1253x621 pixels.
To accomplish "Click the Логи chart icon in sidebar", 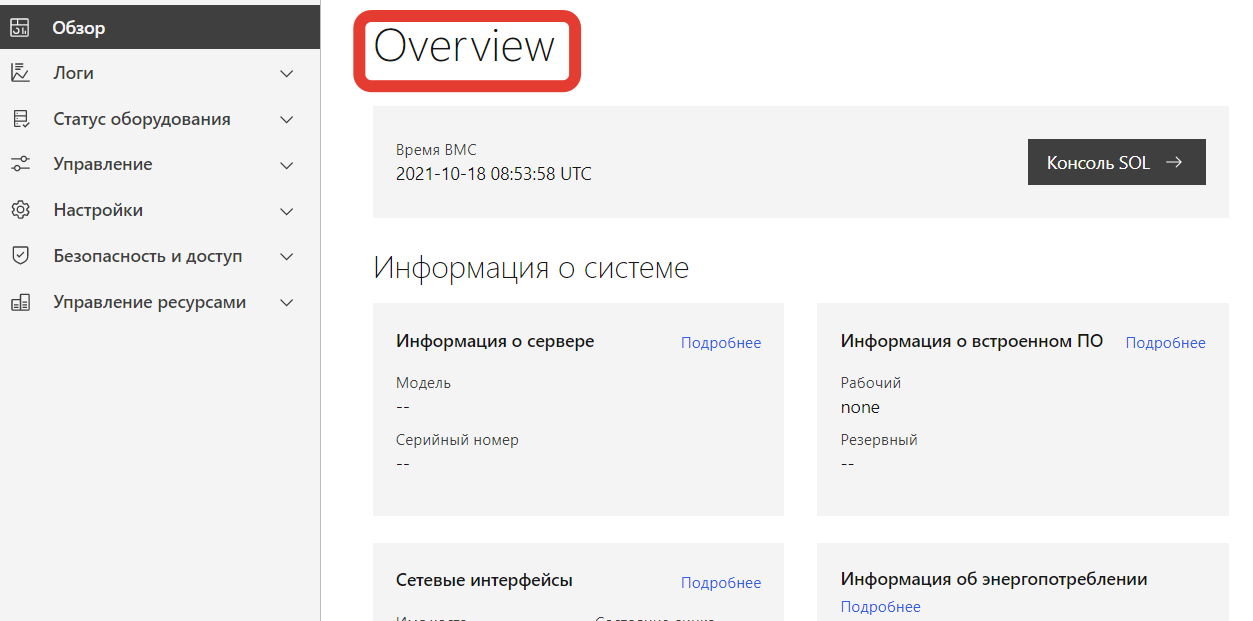I will coord(21,72).
